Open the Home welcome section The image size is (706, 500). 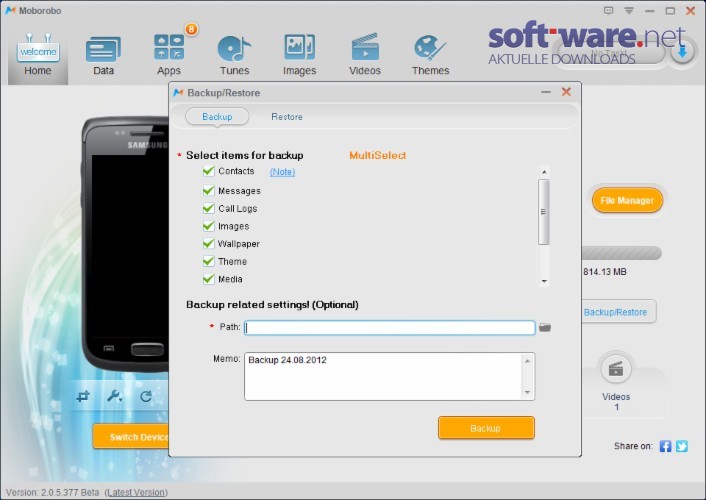pyautogui.click(x=38, y=55)
